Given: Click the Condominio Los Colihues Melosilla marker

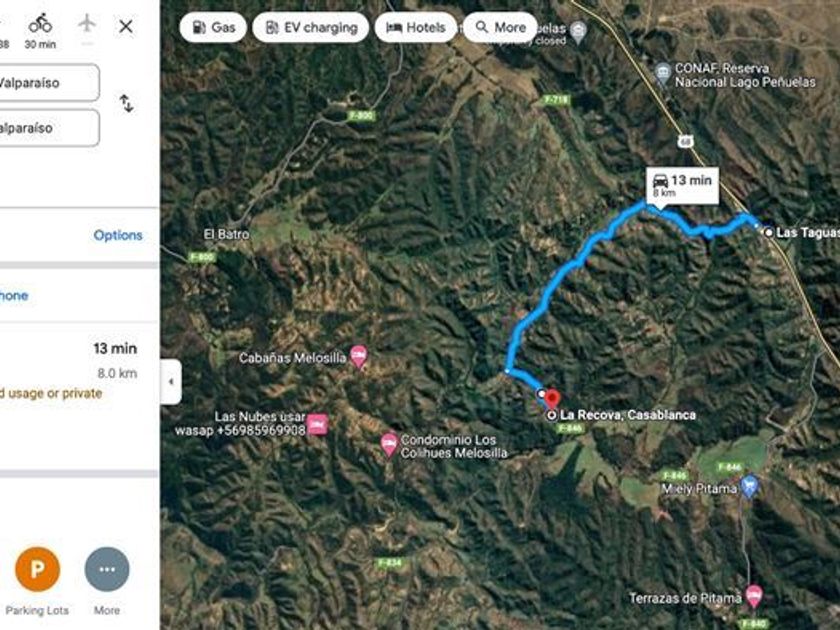Looking at the screenshot, I should [389, 445].
